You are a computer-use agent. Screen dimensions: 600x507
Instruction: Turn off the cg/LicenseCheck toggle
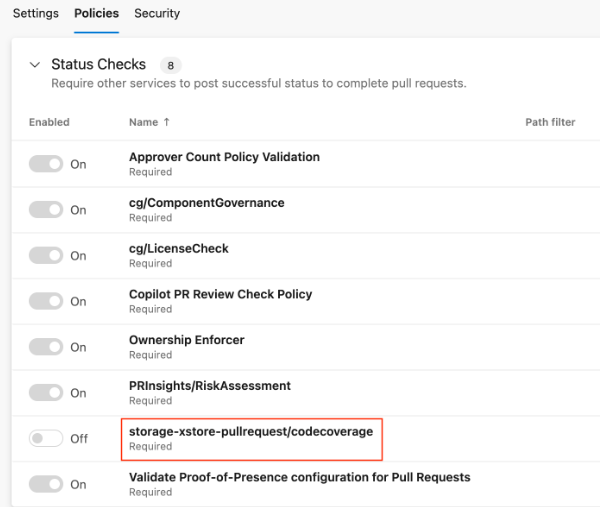(46, 256)
